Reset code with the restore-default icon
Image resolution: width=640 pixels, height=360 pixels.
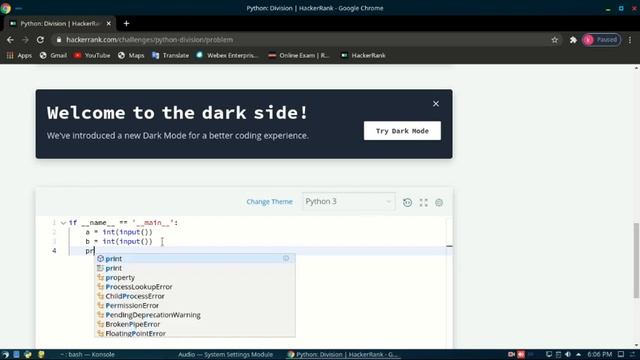coord(407,202)
